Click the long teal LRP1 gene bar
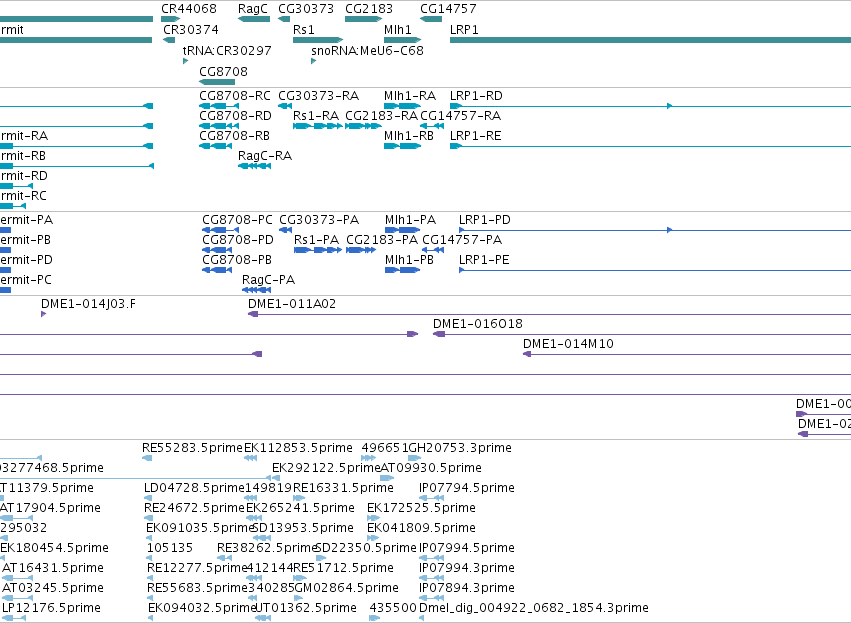 tap(650, 40)
